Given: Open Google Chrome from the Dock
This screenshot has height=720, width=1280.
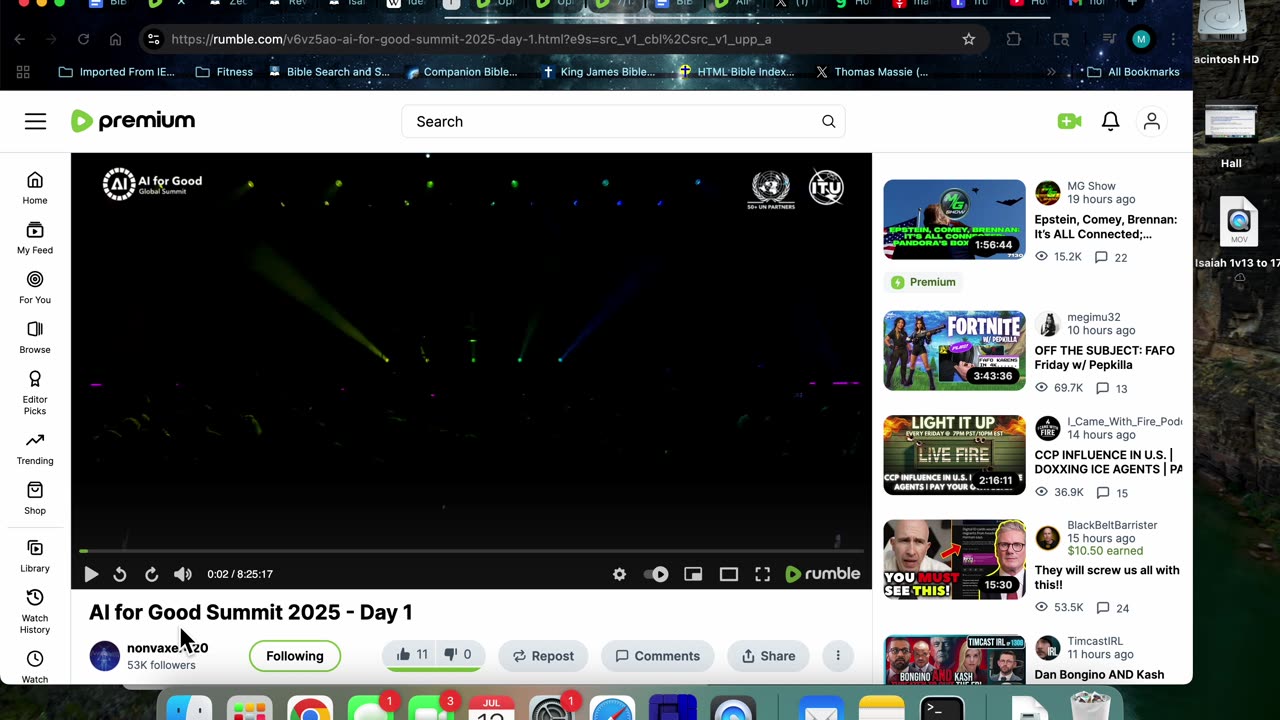Looking at the screenshot, I should [x=310, y=710].
